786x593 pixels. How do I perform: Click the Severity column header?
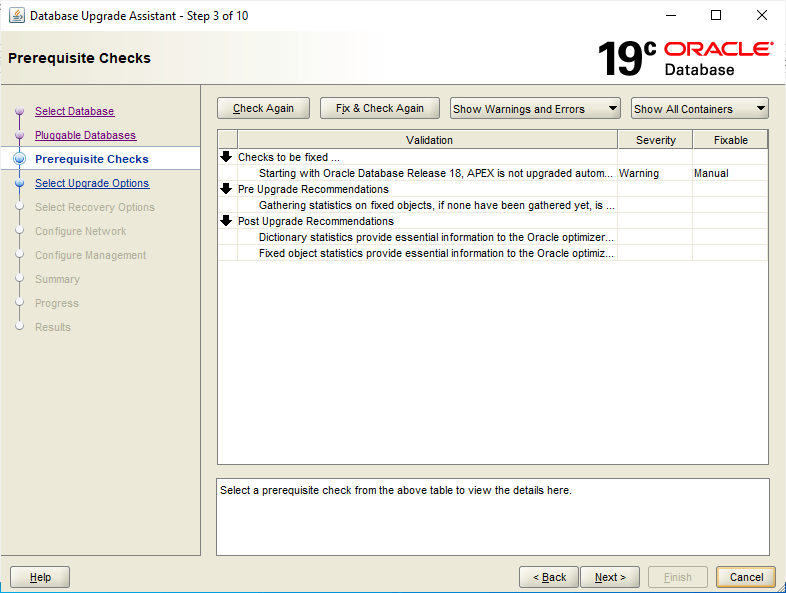coord(655,140)
